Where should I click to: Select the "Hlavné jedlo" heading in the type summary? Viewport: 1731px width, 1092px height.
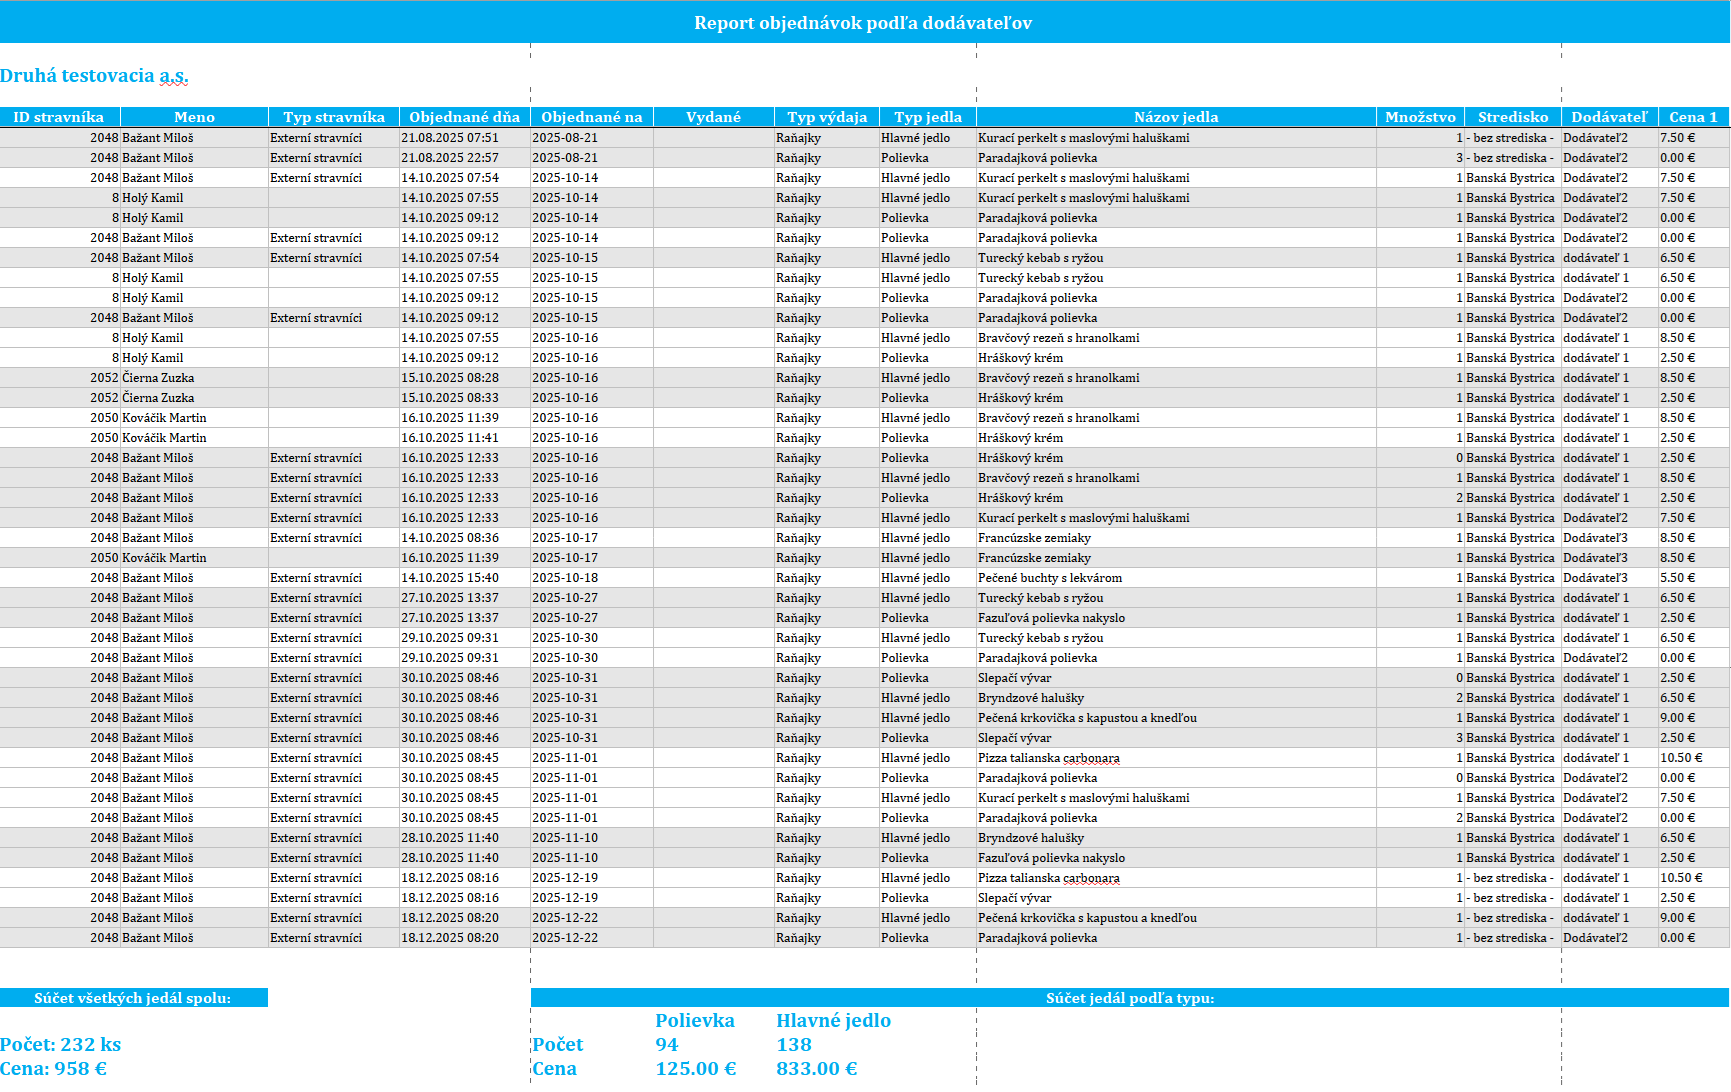tap(833, 1021)
